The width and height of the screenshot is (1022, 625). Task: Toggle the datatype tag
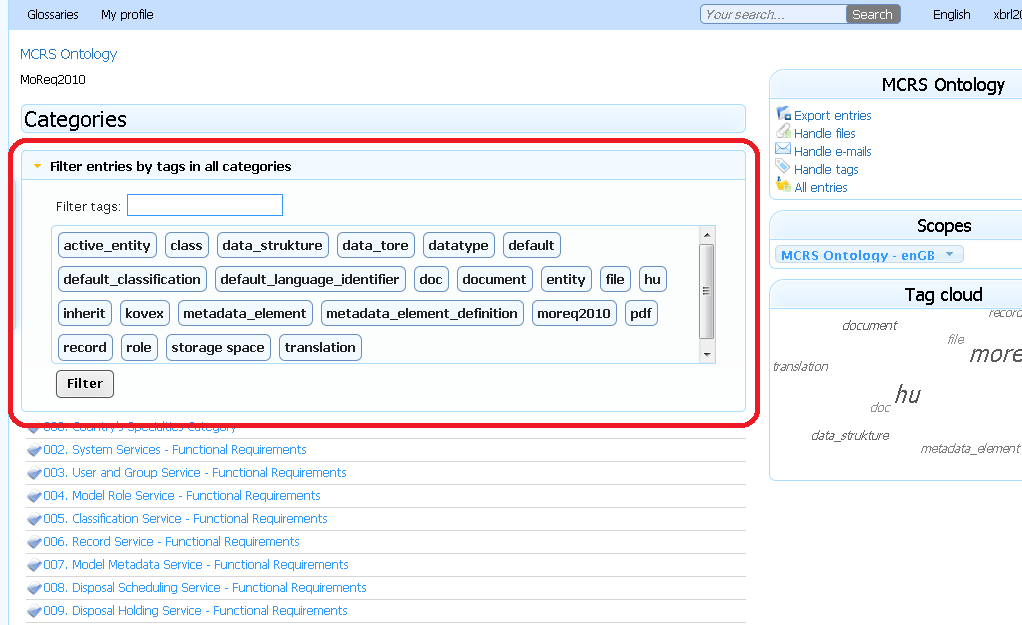(x=458, y=245)
